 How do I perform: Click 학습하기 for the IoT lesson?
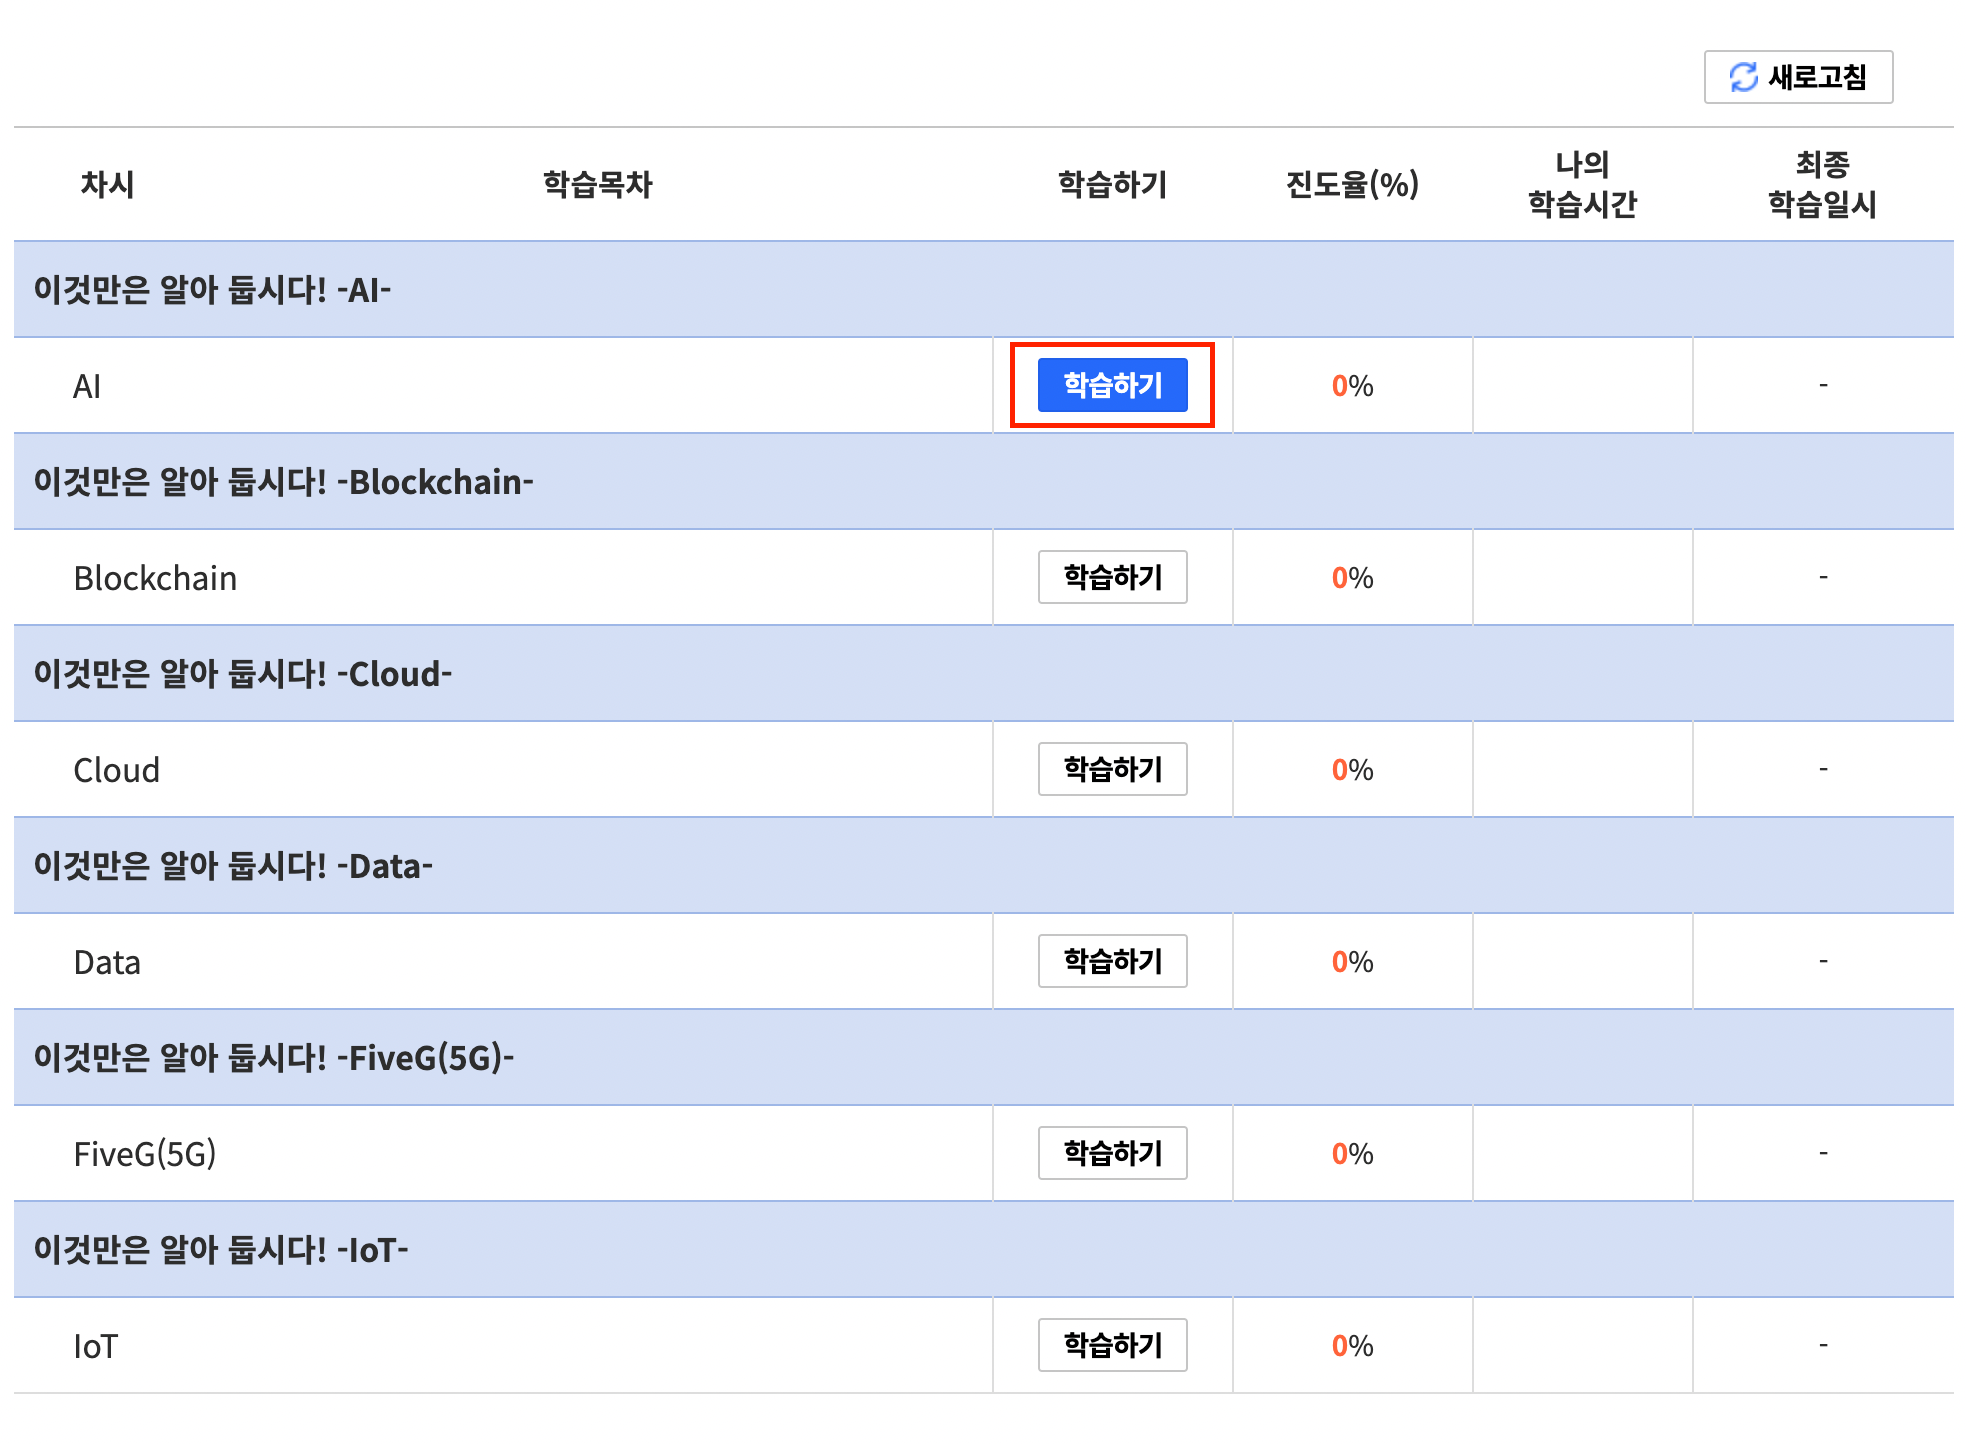tap(1112, 1345)
